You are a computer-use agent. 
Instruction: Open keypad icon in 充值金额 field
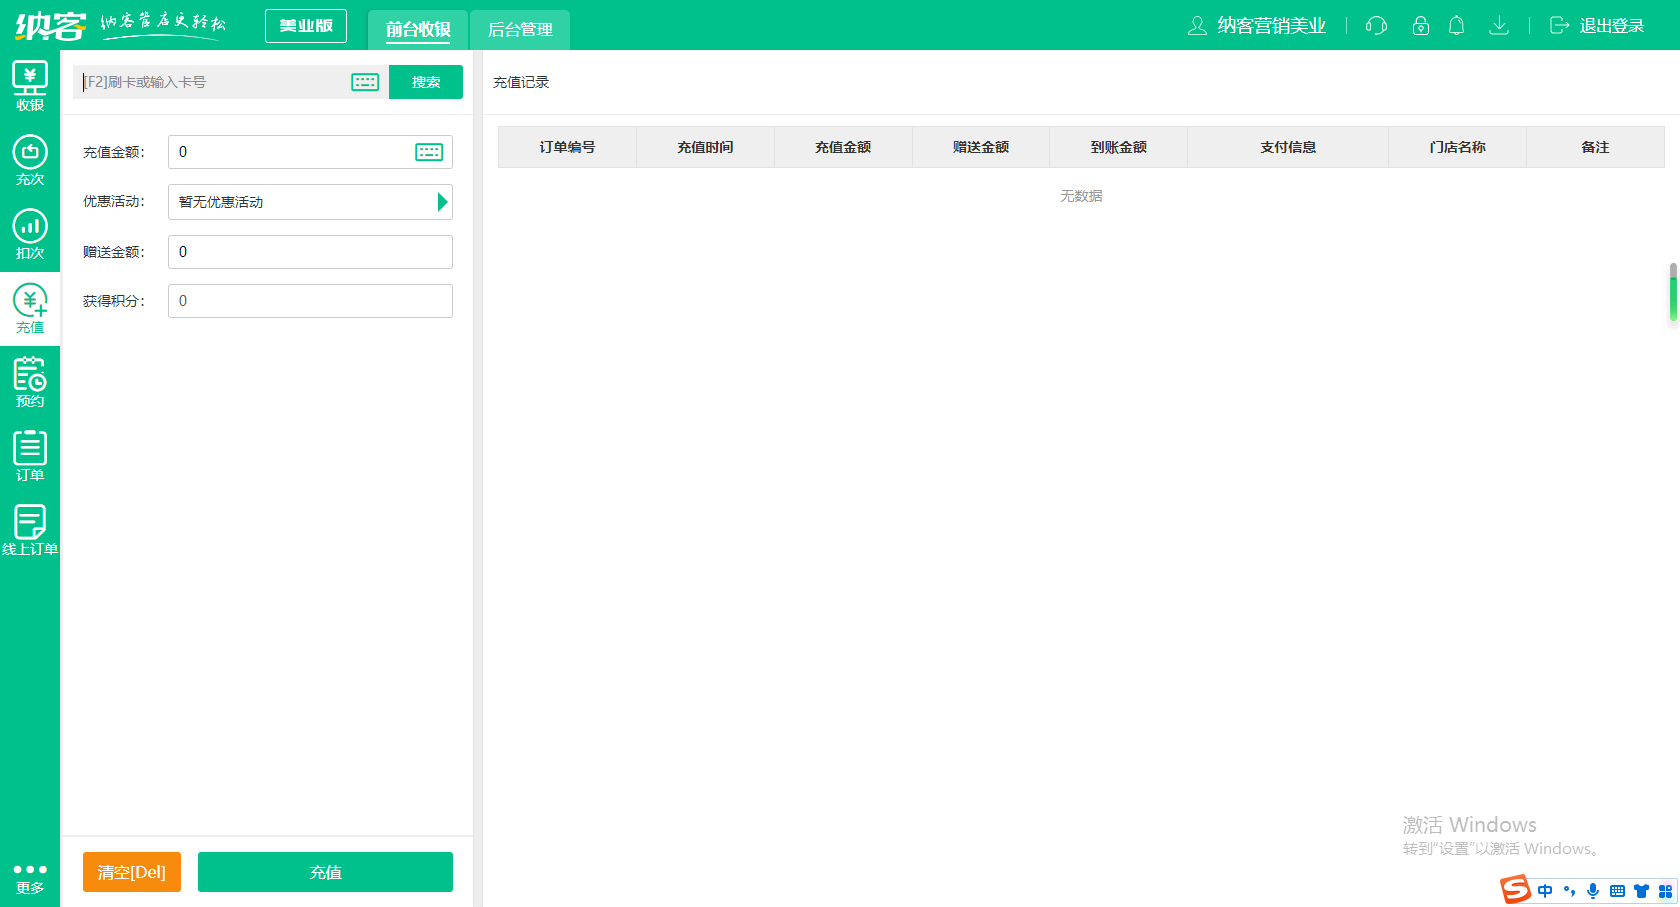429,152
